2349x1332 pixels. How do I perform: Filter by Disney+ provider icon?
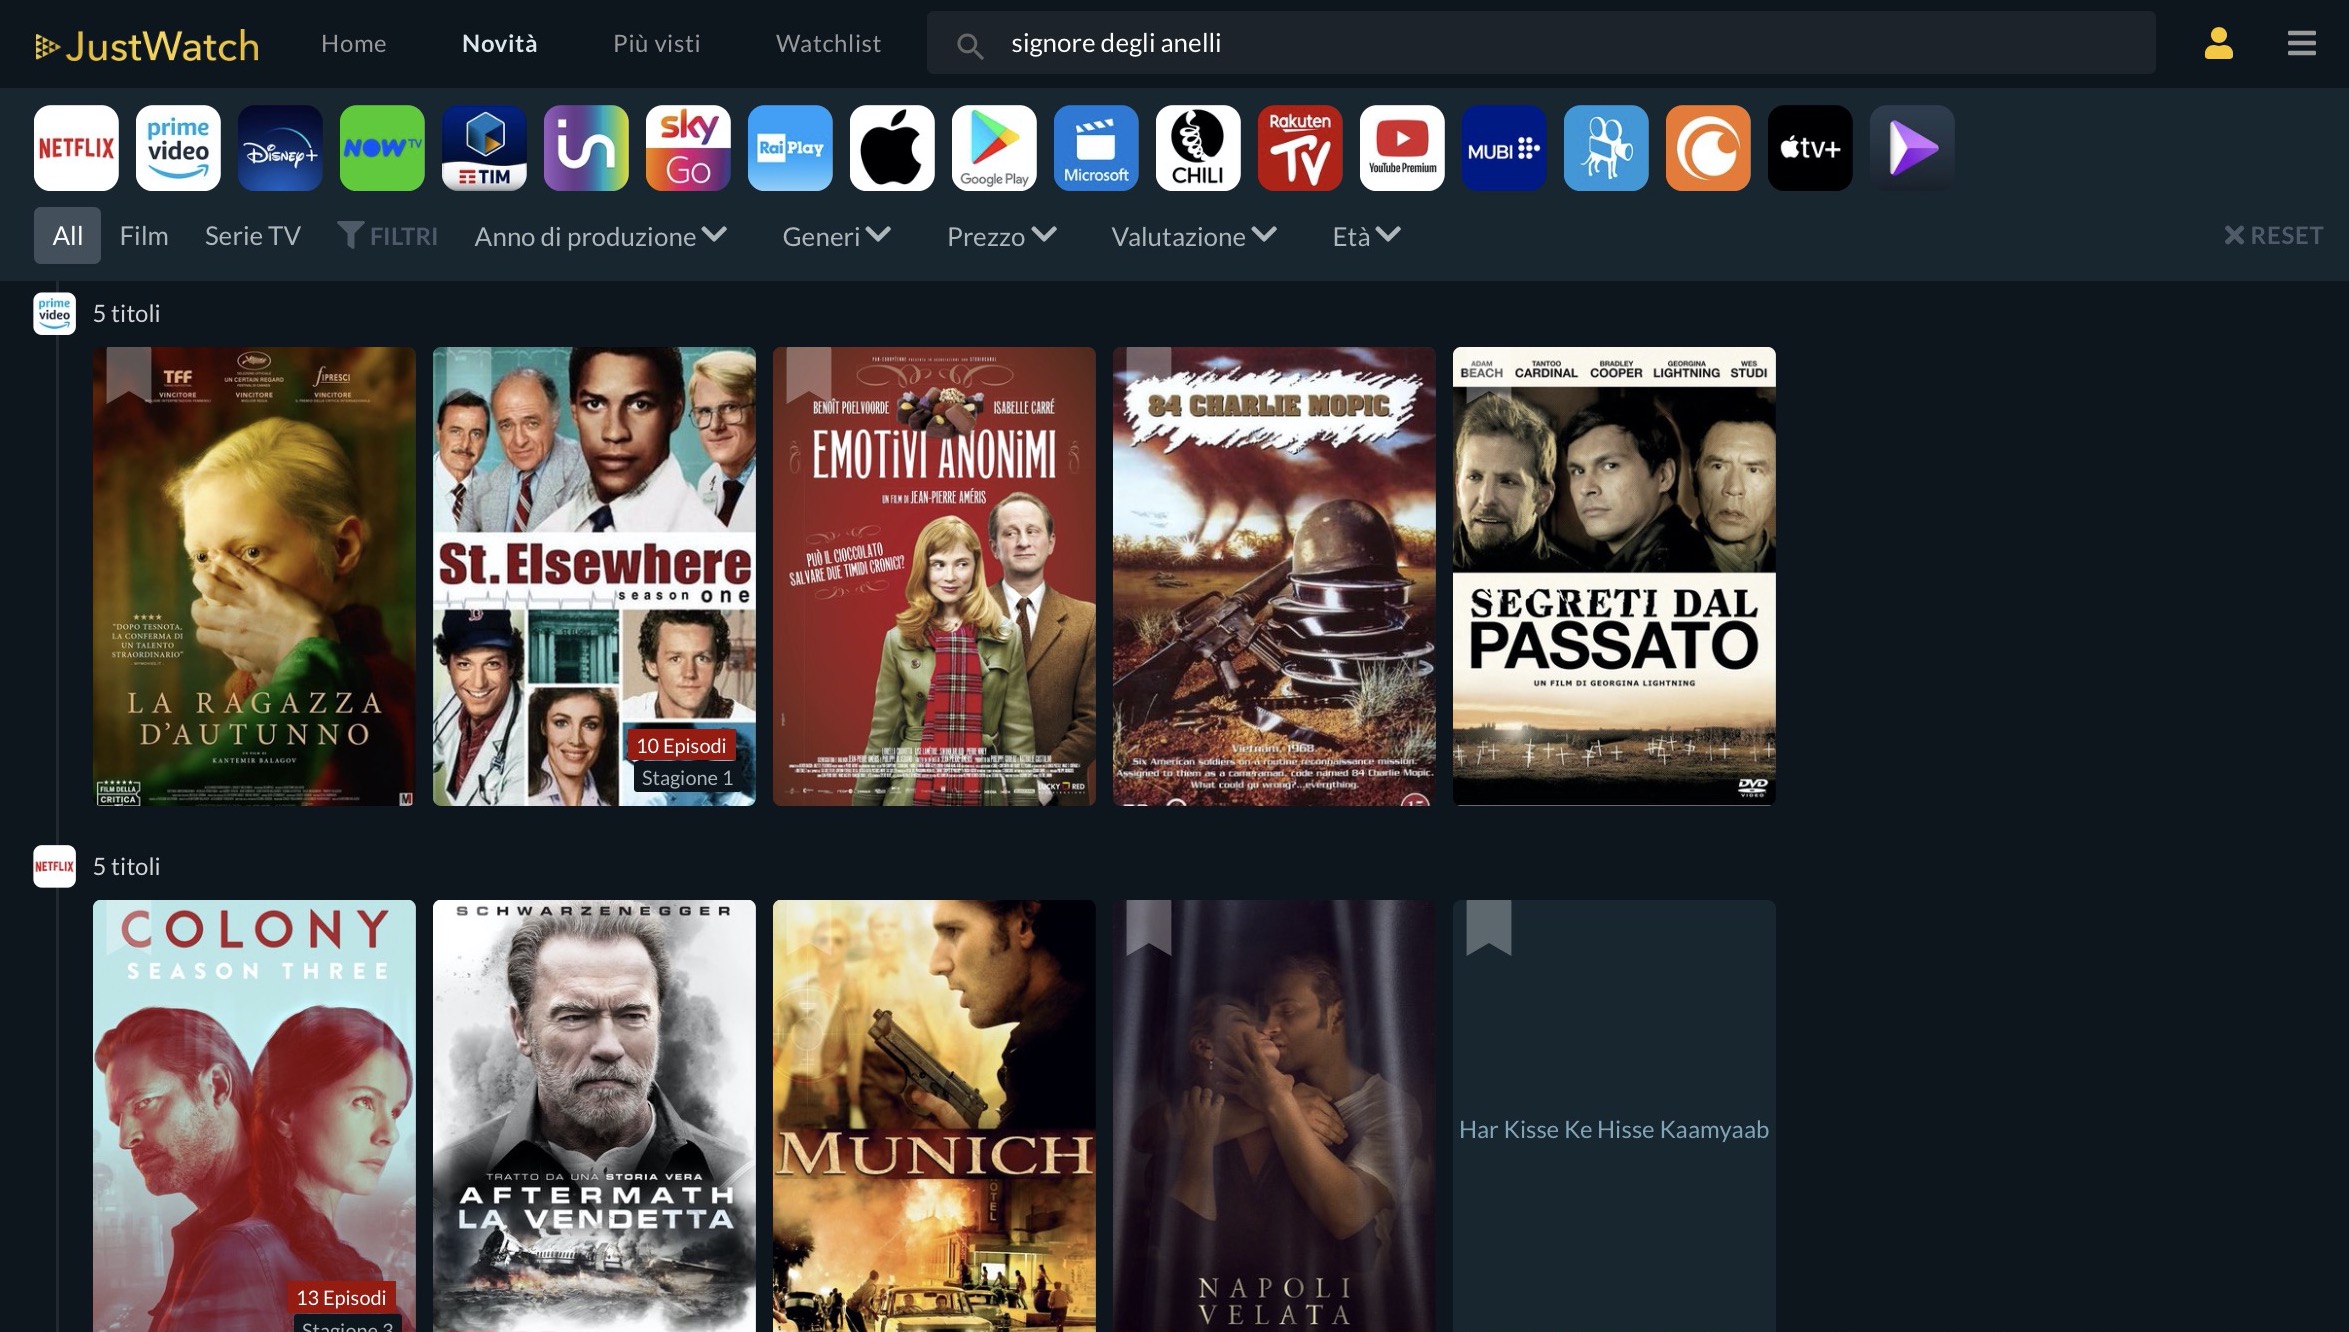click(280, 148)
